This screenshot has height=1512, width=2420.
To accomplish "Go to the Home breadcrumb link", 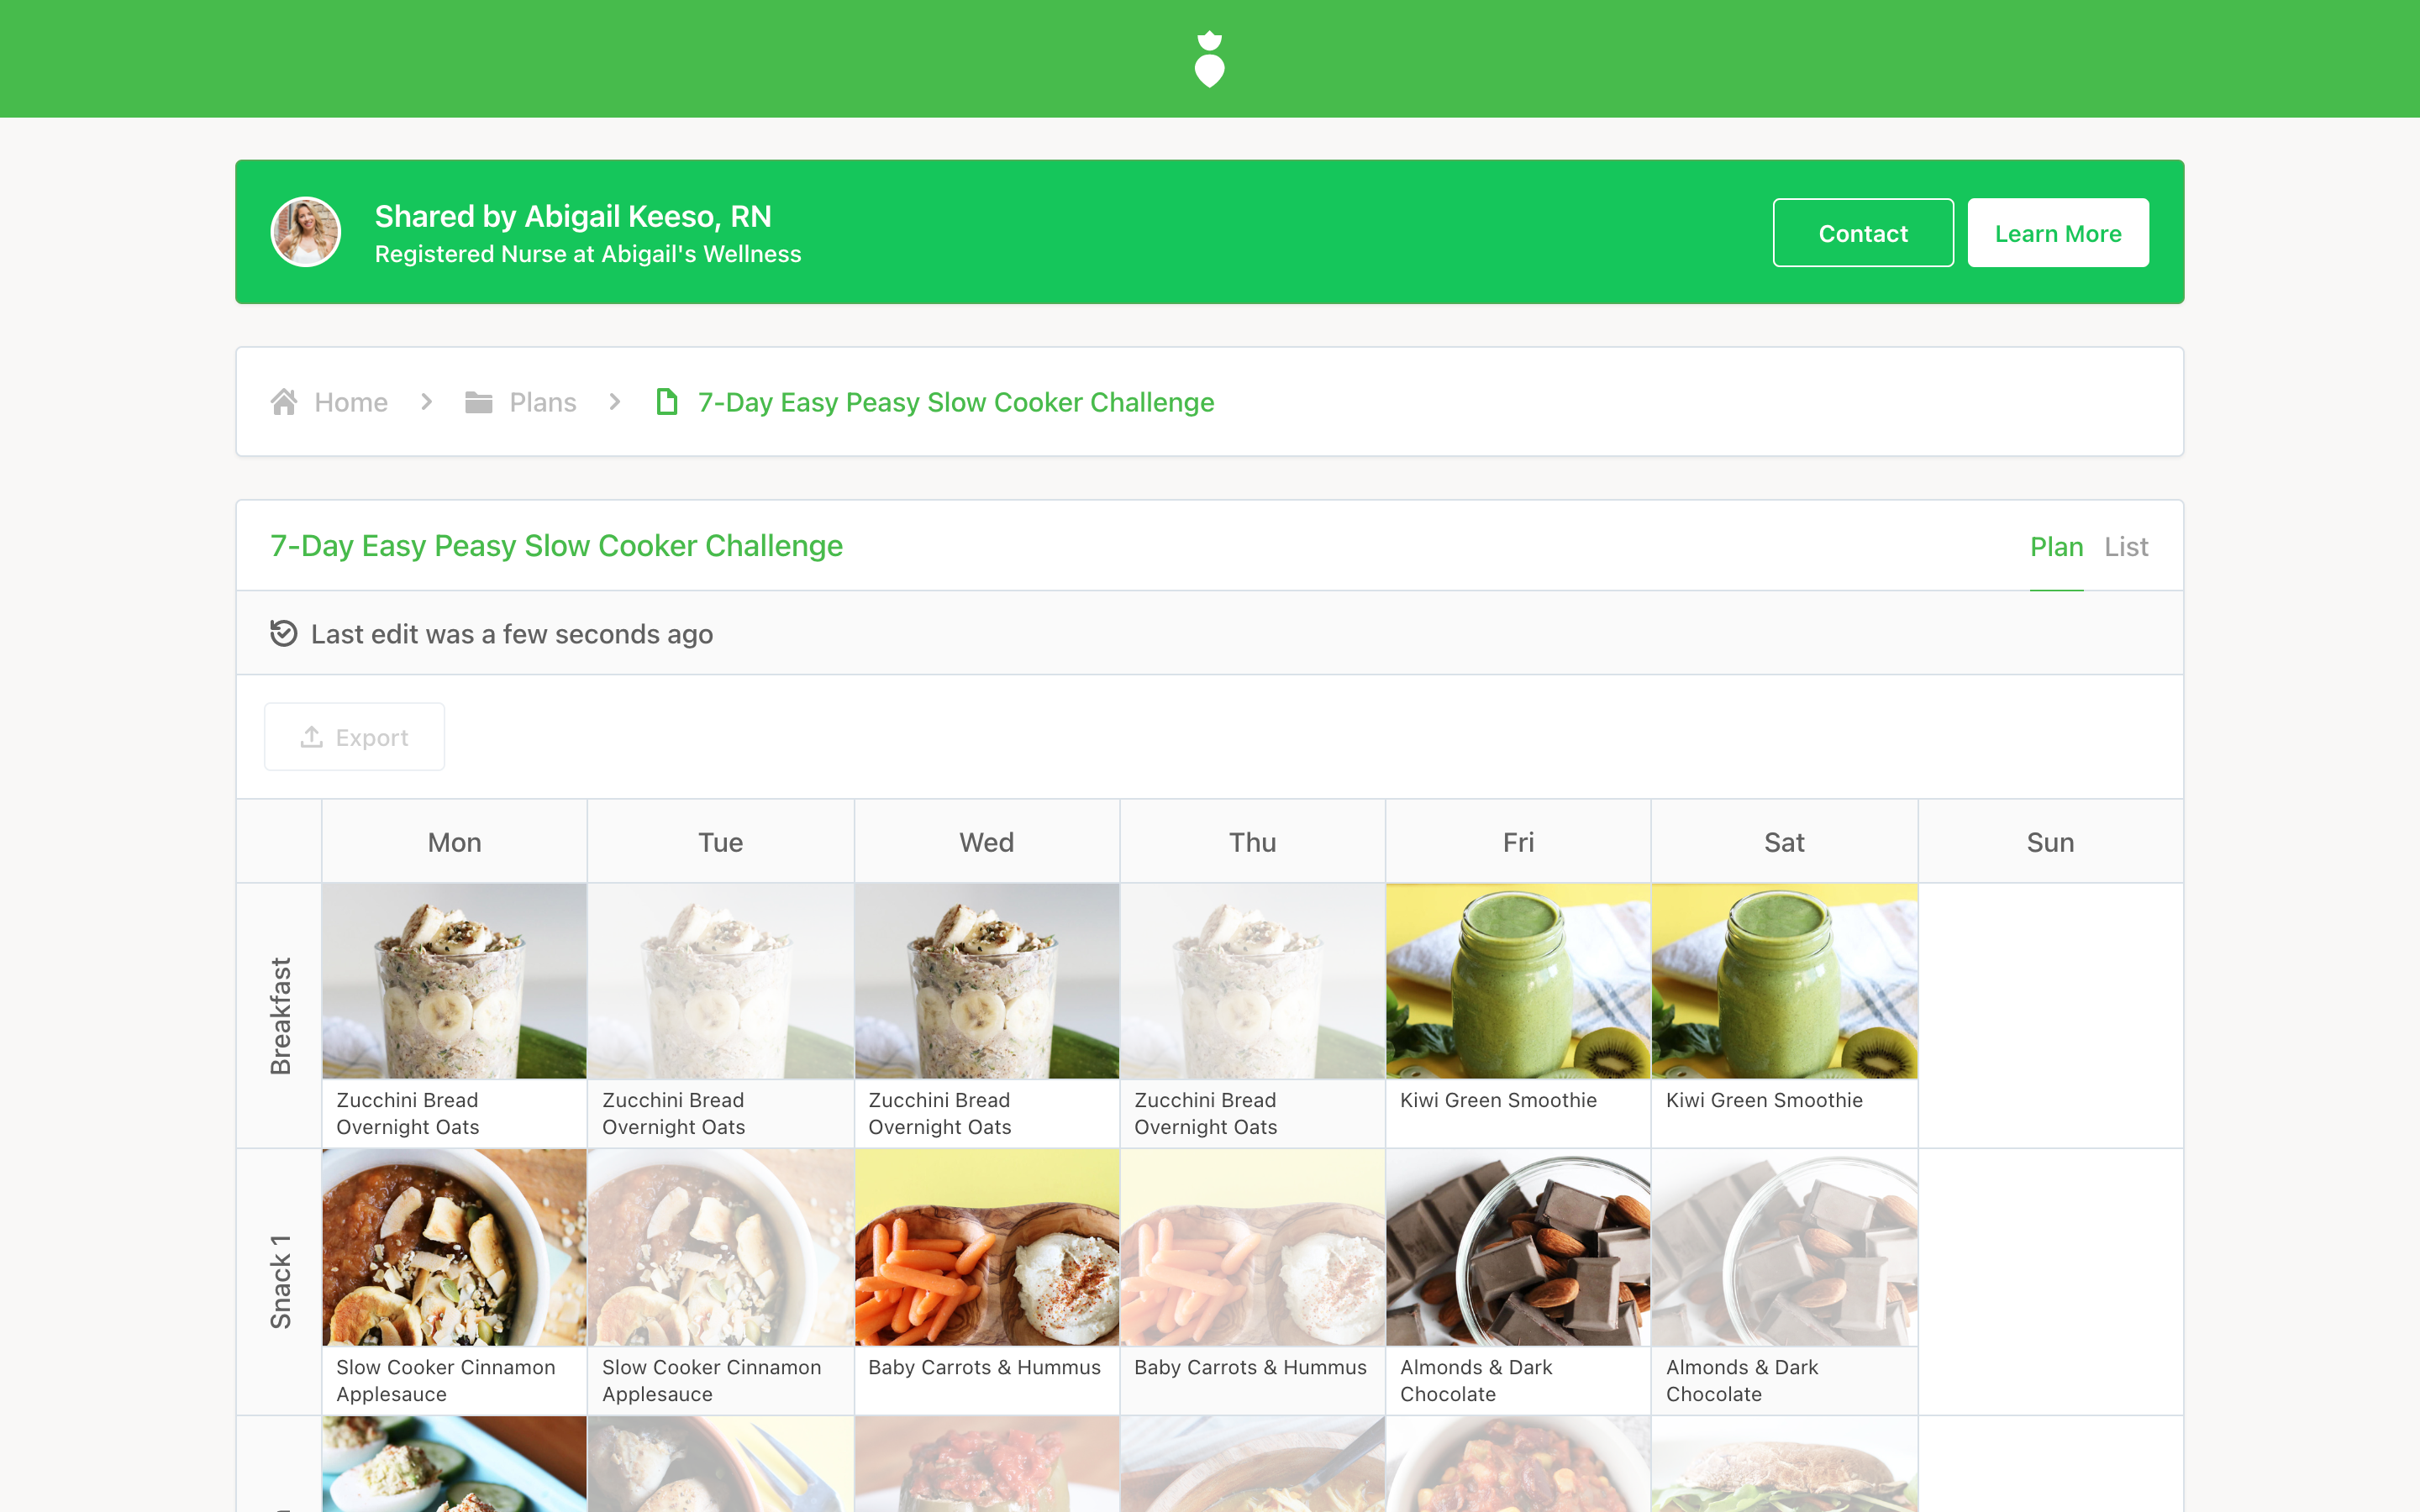I will point(351,402).
